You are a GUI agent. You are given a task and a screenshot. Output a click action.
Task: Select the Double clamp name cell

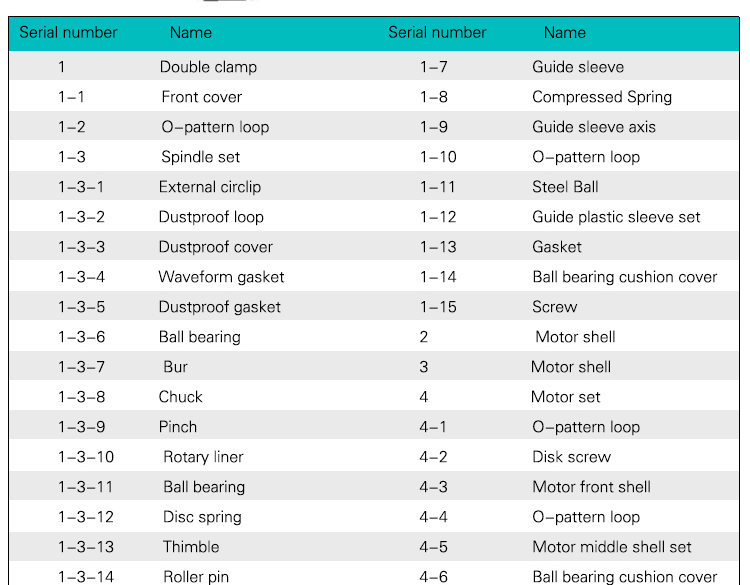(208, 67)
